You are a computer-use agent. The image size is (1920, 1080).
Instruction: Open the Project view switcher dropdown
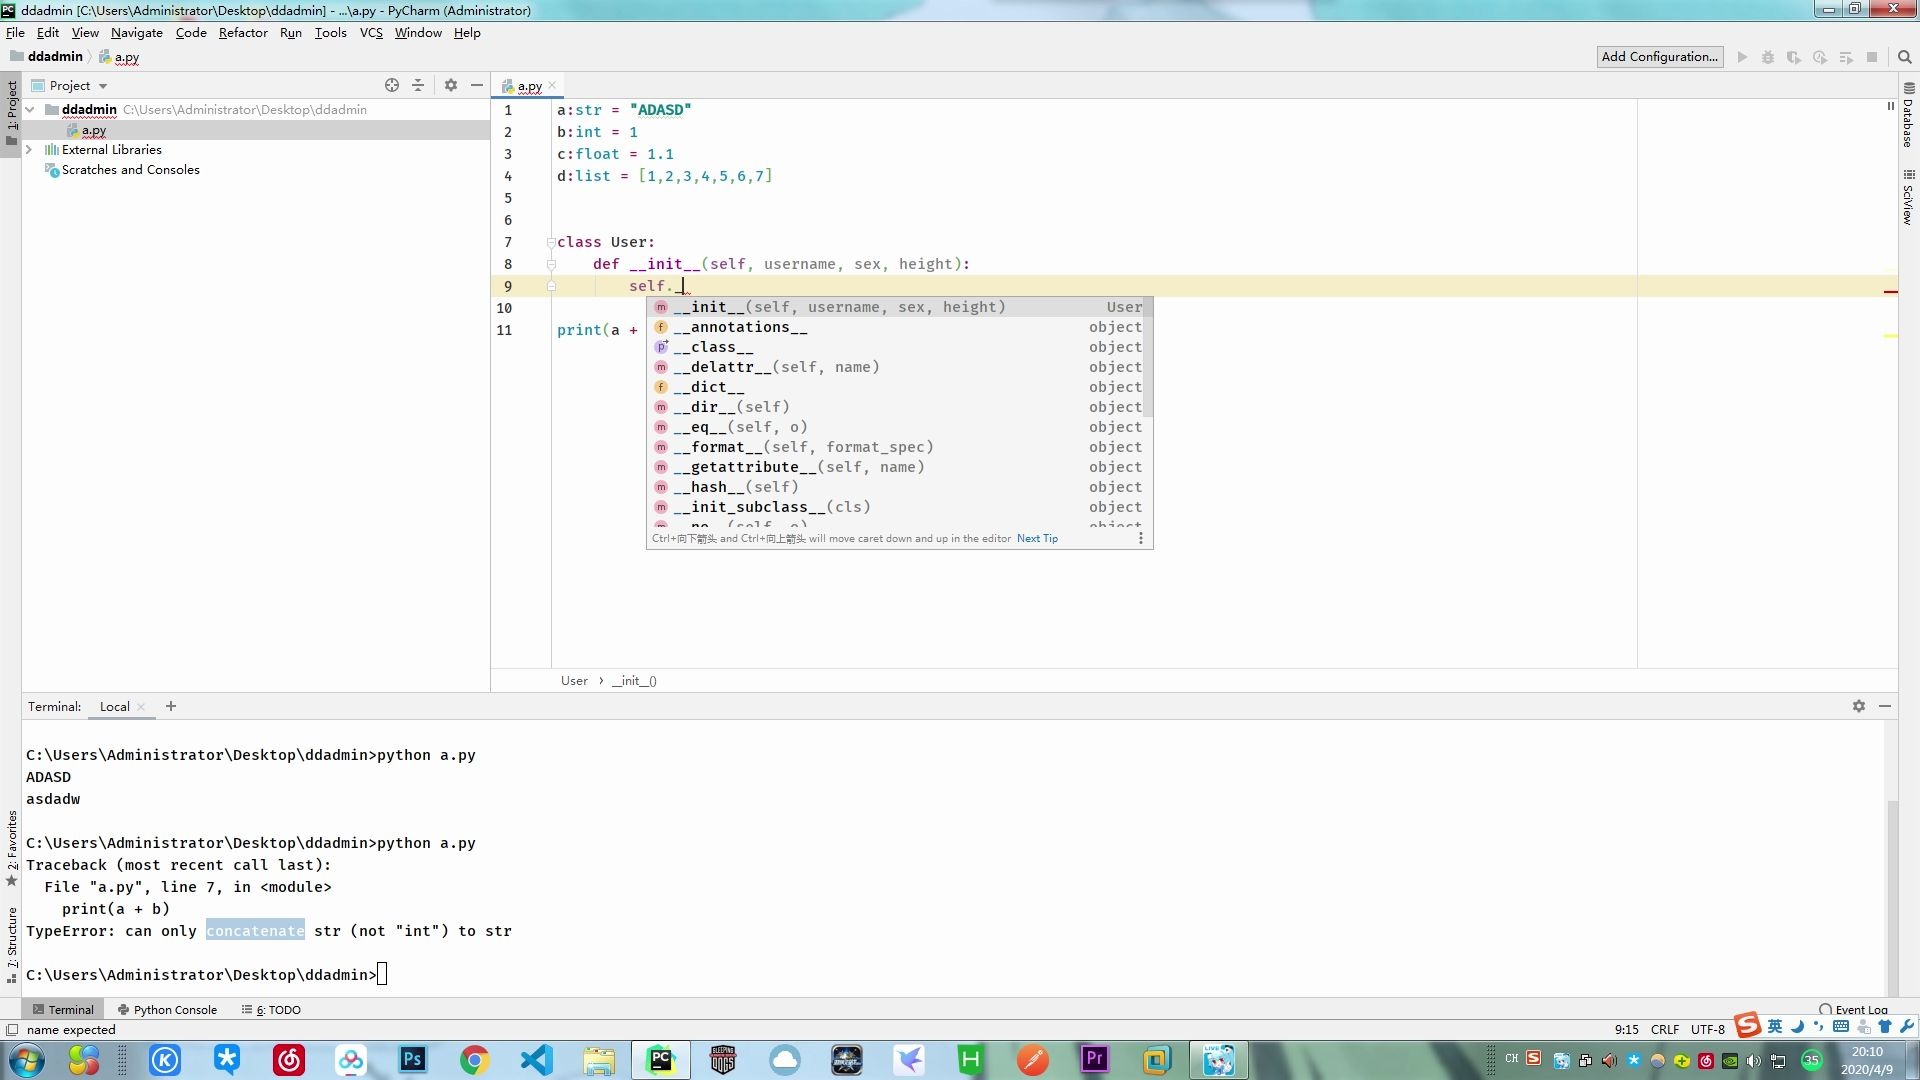pos(101,85)
